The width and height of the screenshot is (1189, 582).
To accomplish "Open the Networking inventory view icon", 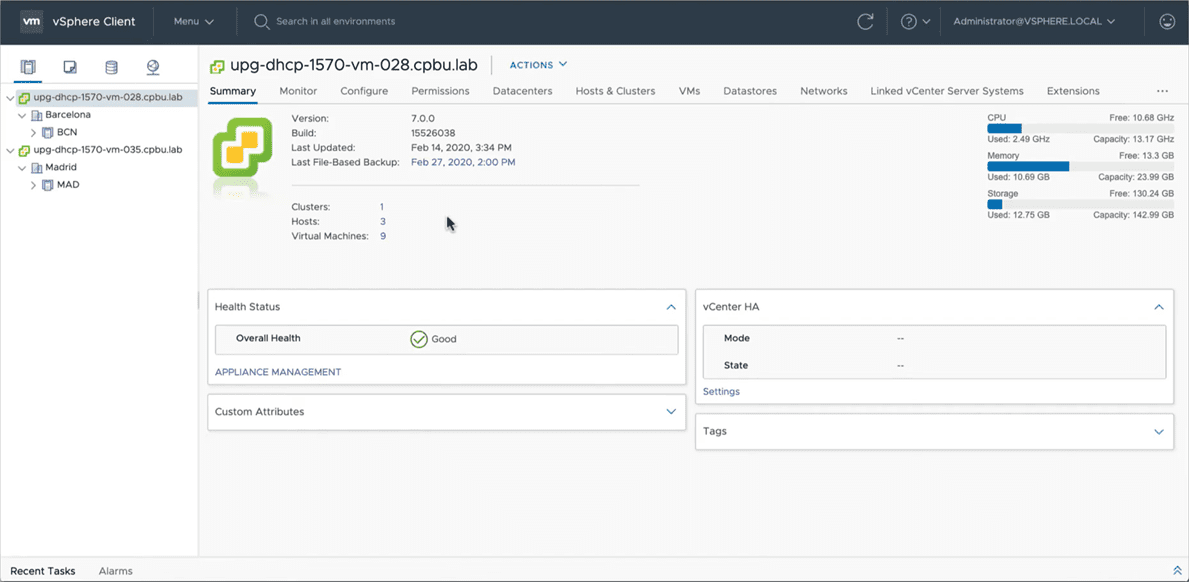I will [x=153, y=67].
